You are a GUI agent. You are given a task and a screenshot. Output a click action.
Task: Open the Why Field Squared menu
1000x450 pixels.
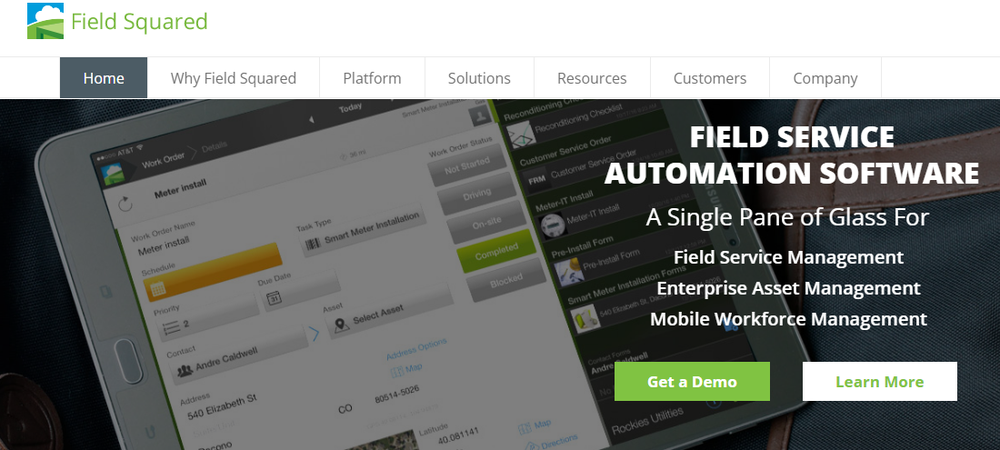[233, 78]
